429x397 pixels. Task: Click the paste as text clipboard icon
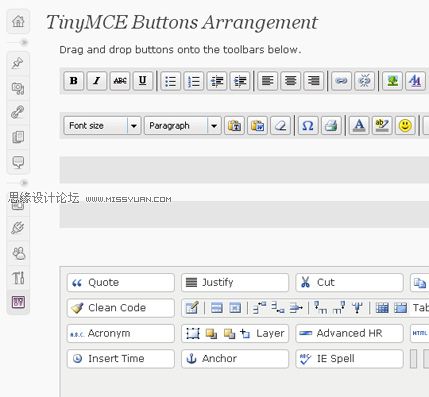(x=235, y=126)
